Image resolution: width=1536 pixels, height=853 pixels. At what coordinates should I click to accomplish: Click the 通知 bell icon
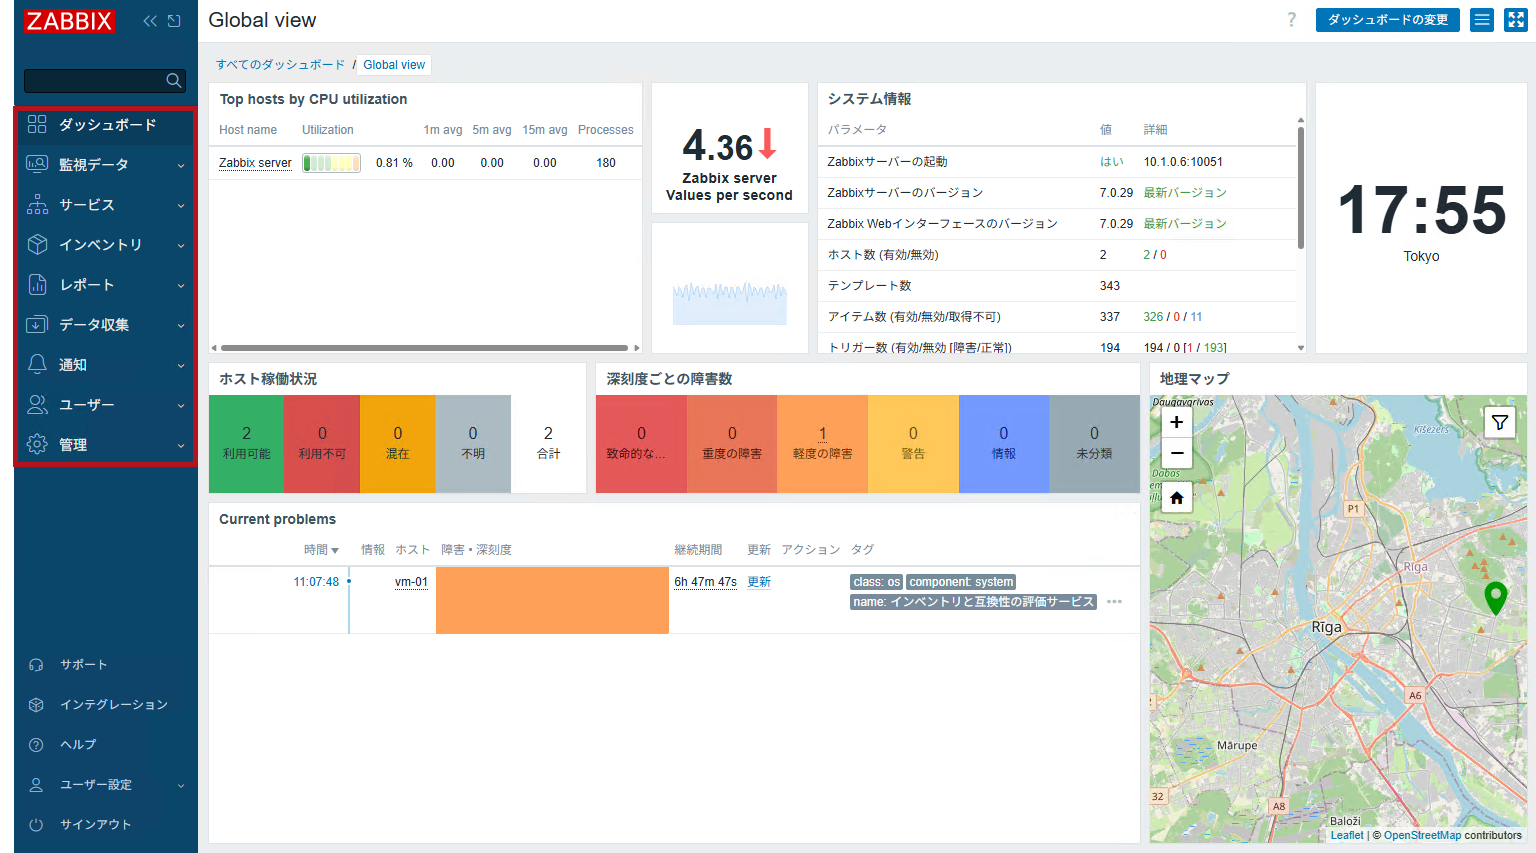37,364
